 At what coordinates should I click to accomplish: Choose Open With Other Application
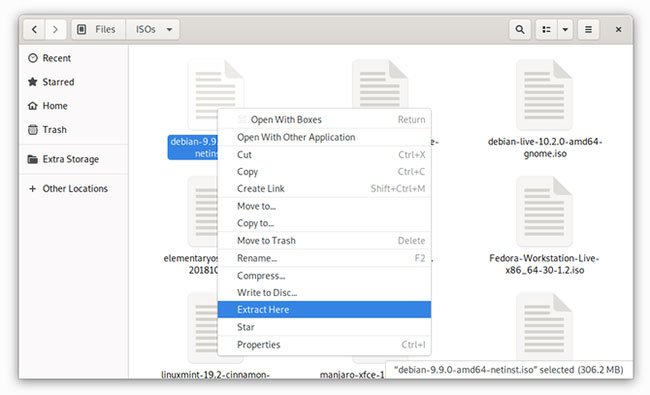pyautogui.click(x=324, y=137)
